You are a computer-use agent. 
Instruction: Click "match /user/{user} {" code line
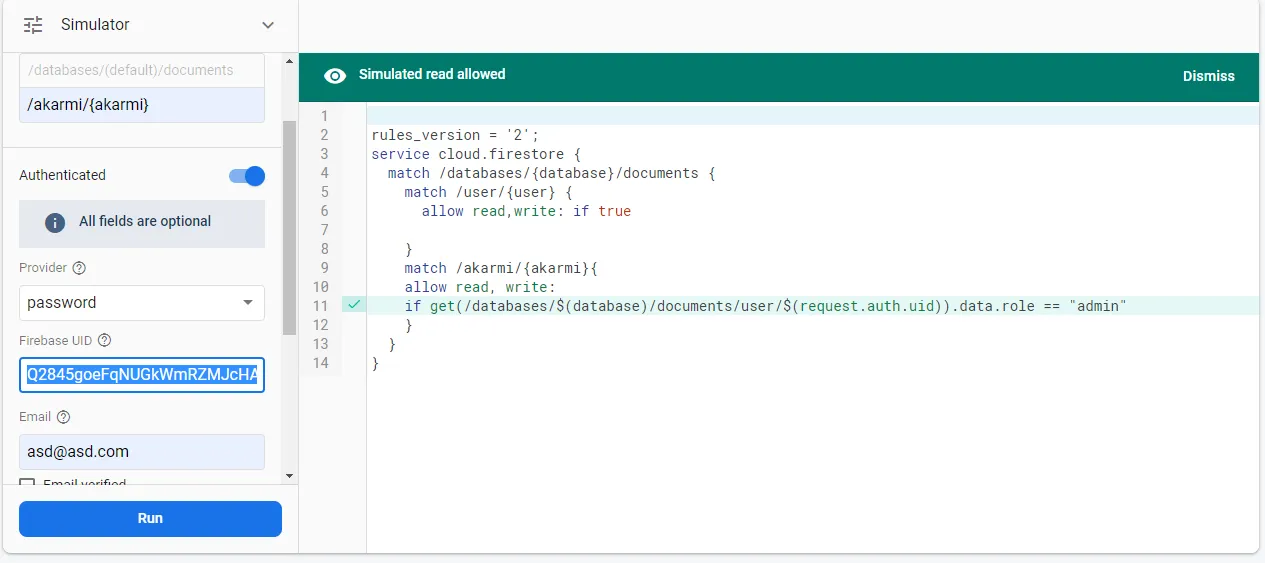pyautogui.click(x=488, y=192)
